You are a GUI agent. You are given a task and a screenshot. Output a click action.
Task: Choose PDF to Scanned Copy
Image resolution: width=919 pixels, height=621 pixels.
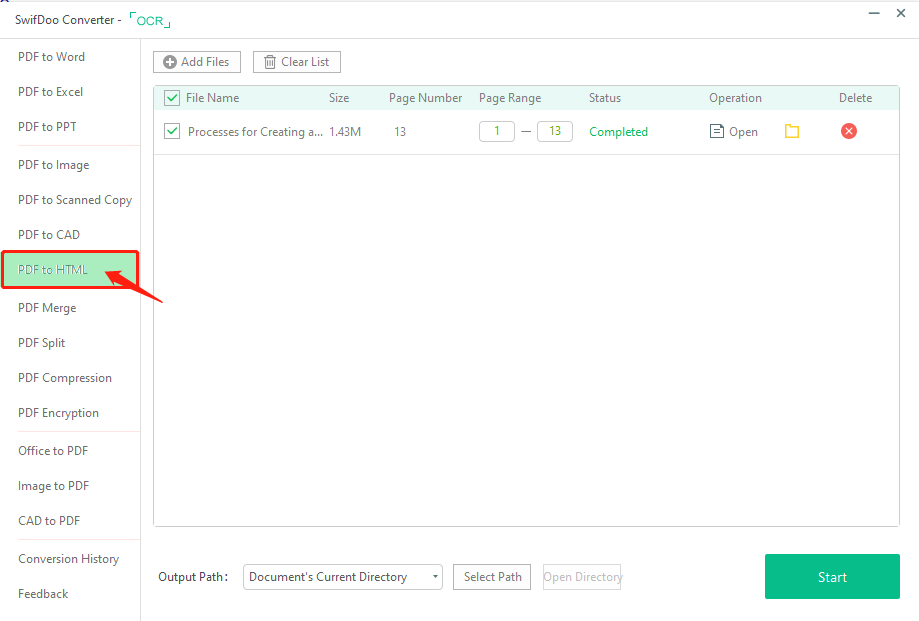(x=75, y=200)
